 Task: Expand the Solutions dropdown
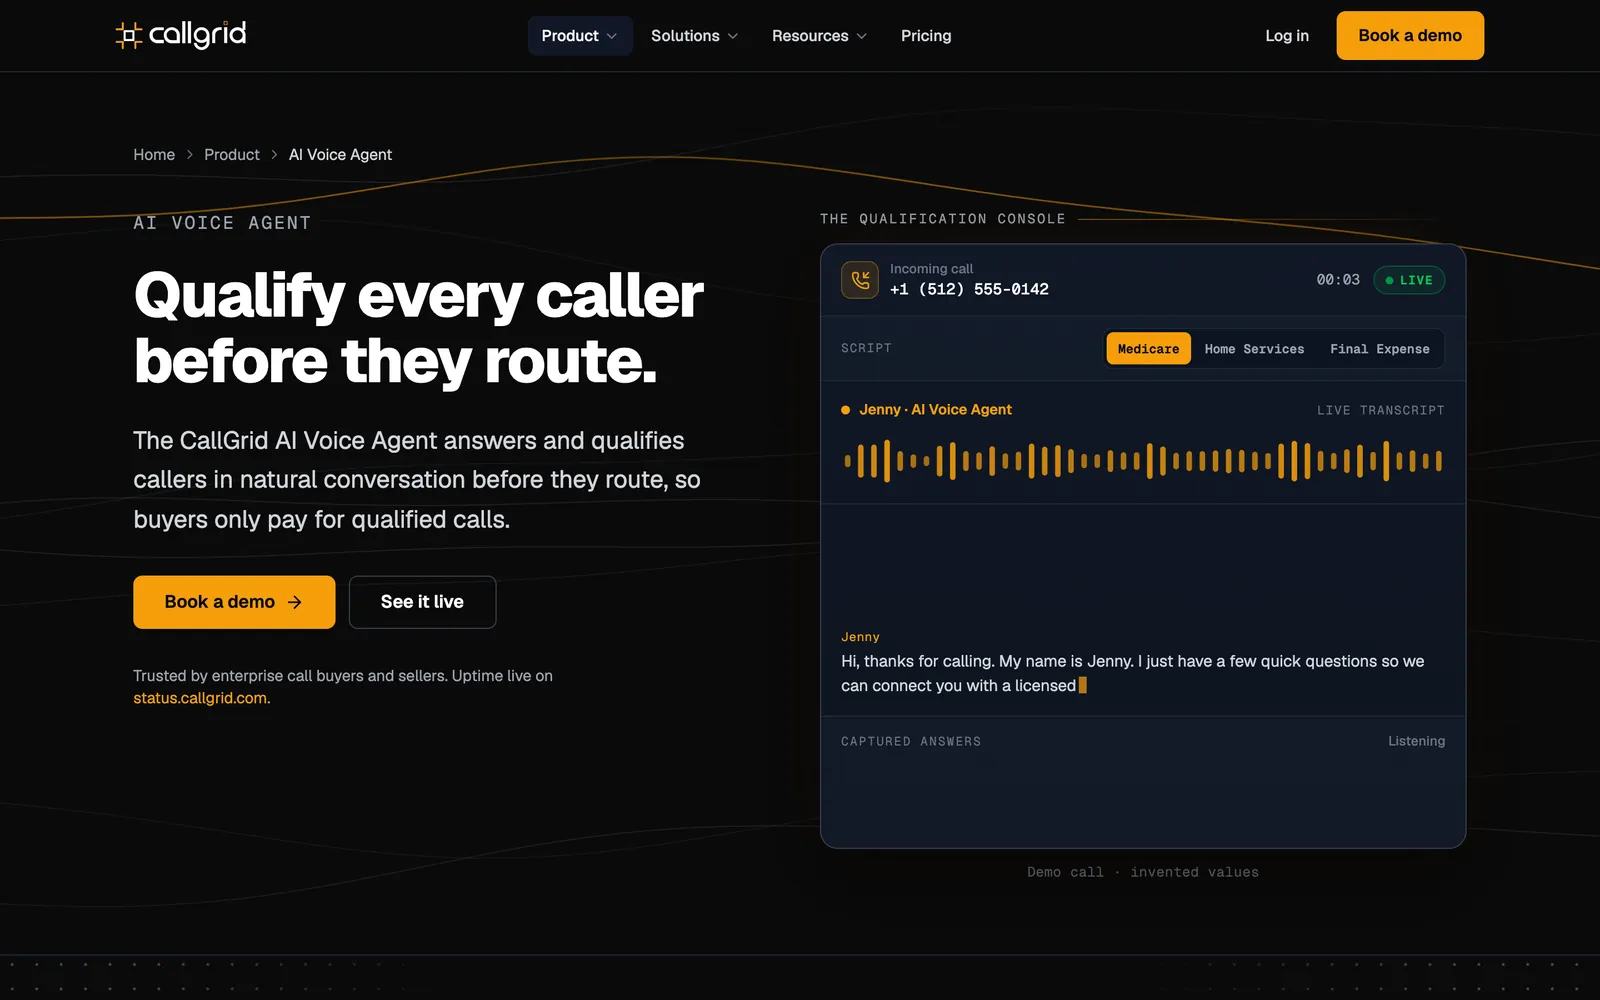pos(695,36)
